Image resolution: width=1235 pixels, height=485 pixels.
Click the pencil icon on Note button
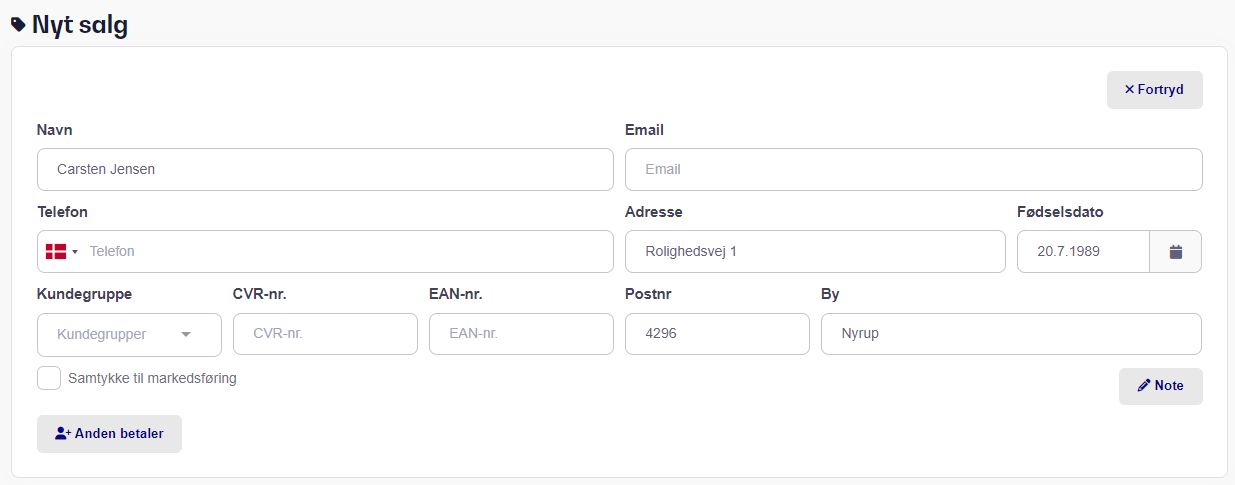[1144, 386]
